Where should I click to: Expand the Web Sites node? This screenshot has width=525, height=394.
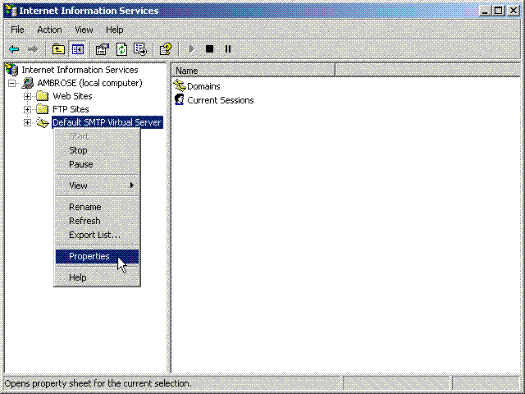click(27, 96)
